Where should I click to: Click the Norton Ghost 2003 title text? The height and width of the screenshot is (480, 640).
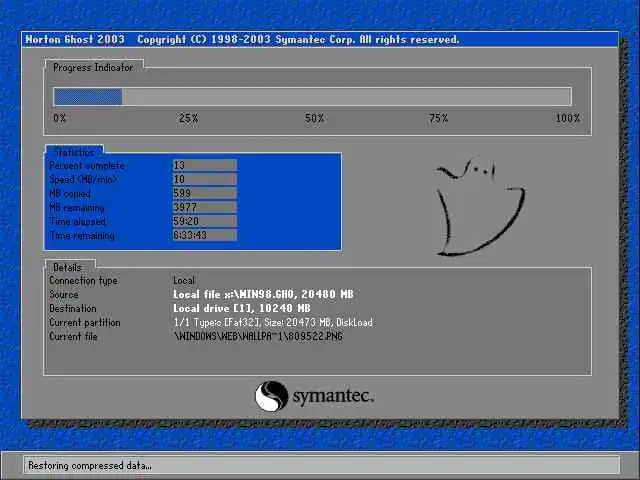point(75,40)
